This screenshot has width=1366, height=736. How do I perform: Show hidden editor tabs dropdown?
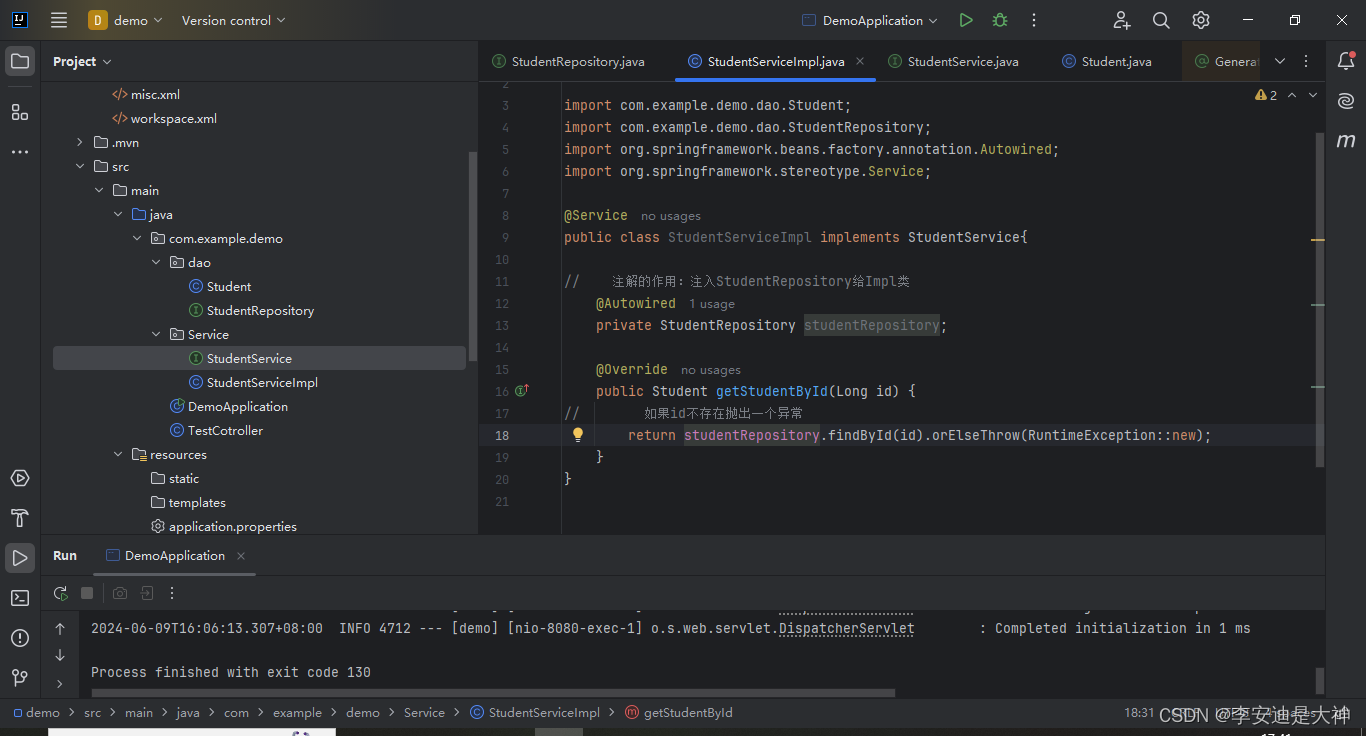click(x=1280, y=61)
